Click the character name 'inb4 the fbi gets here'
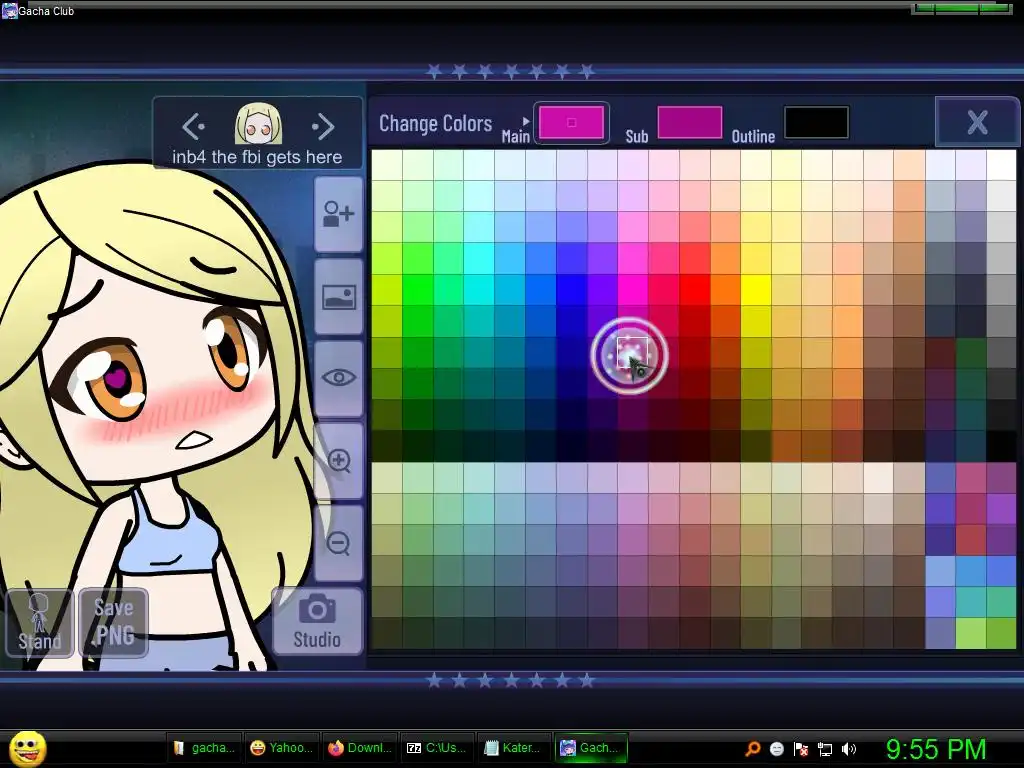Viewport: 1024px width, 768px height. pos(257,157)
